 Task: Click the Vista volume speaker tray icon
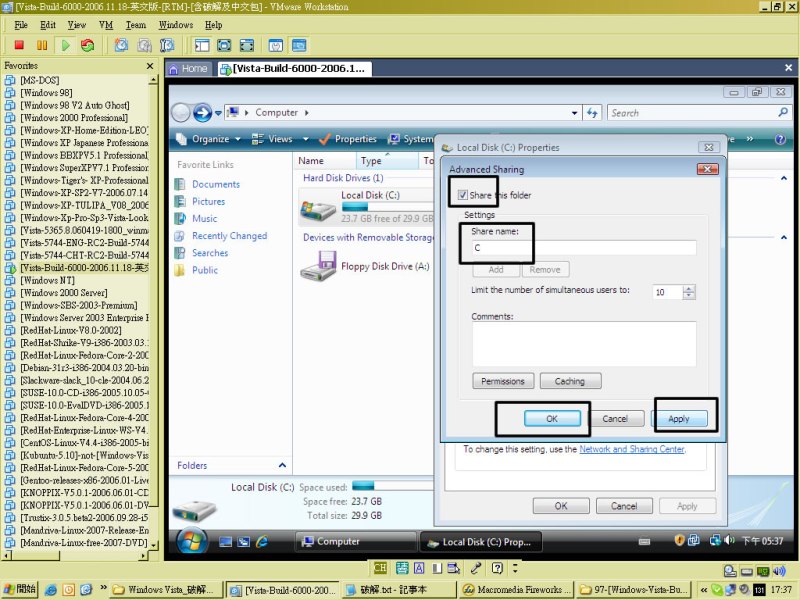(730, 540)
